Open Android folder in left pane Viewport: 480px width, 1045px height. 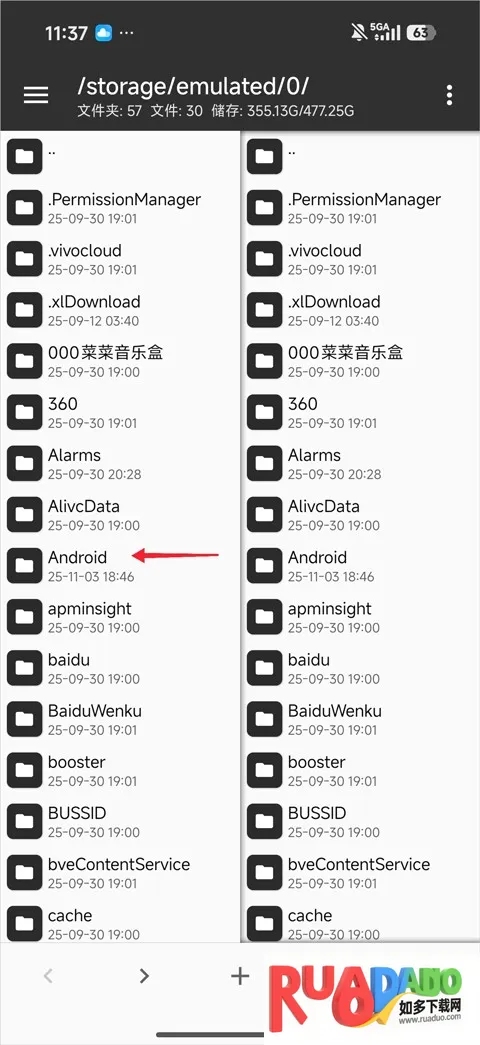point(120,566)
